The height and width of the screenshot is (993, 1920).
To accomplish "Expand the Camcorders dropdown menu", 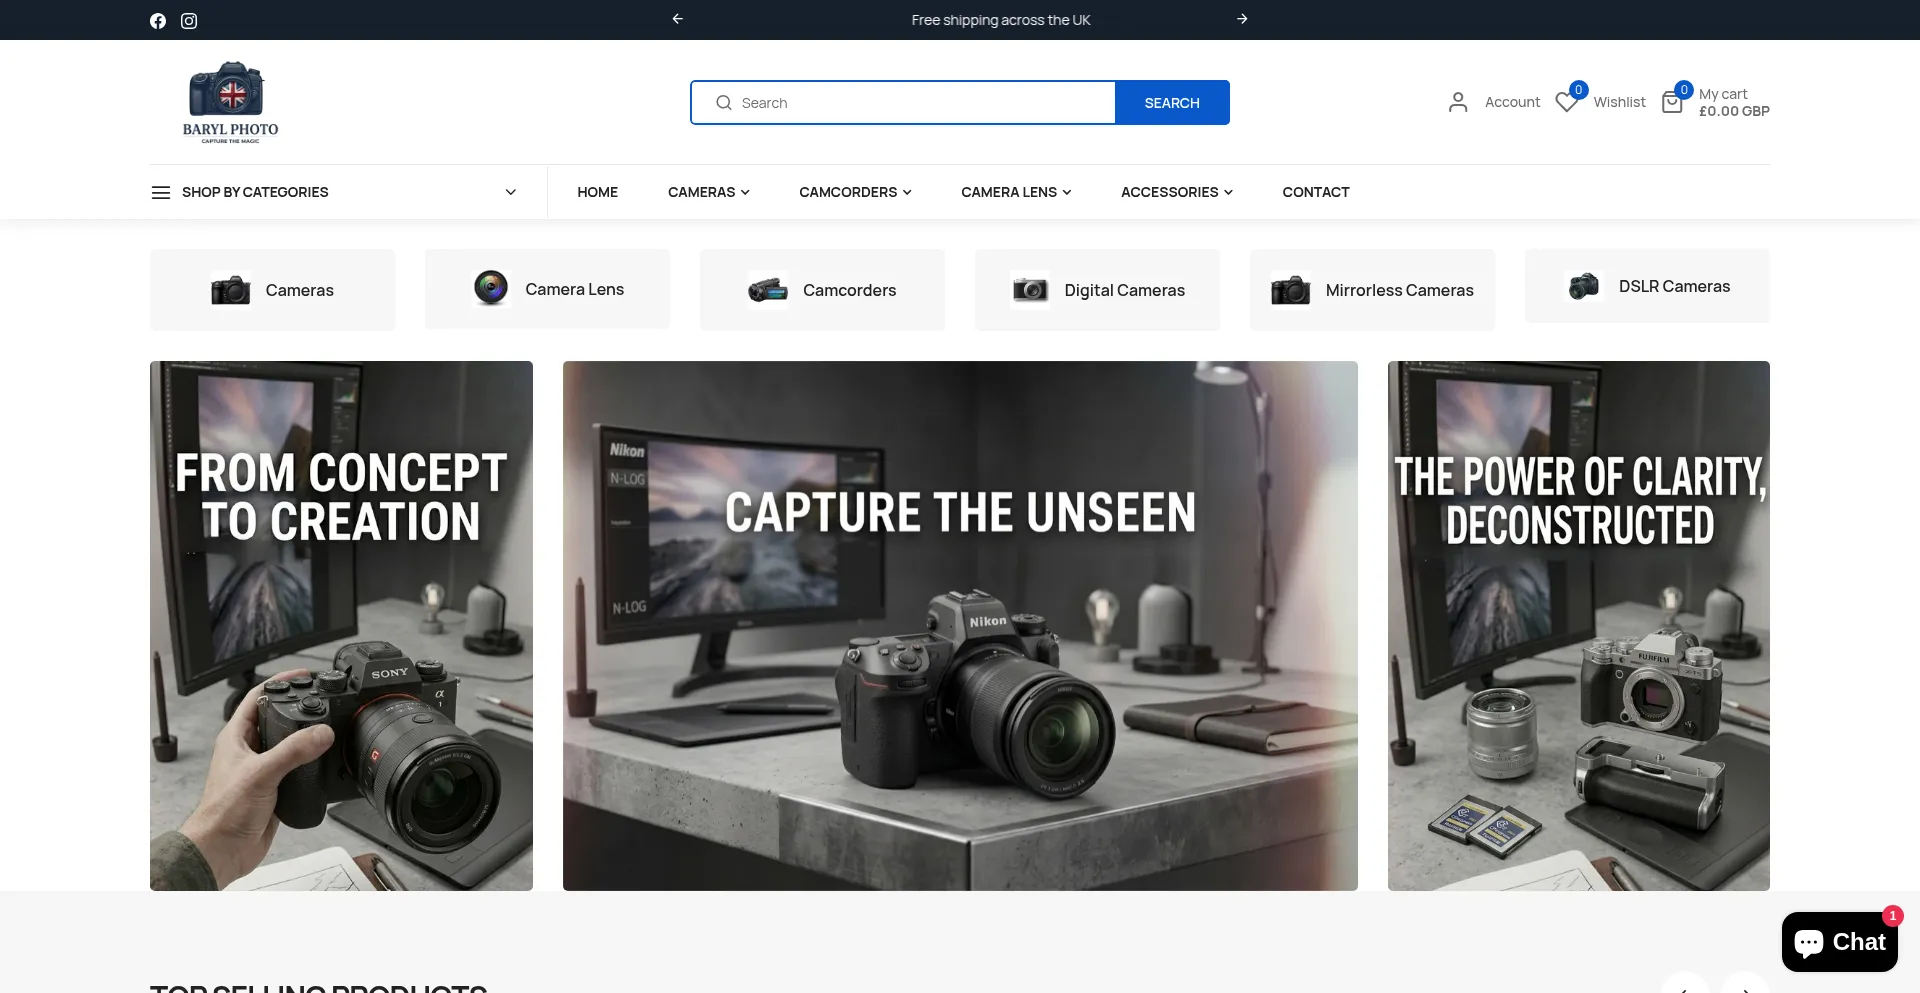I will coord(855,192).
